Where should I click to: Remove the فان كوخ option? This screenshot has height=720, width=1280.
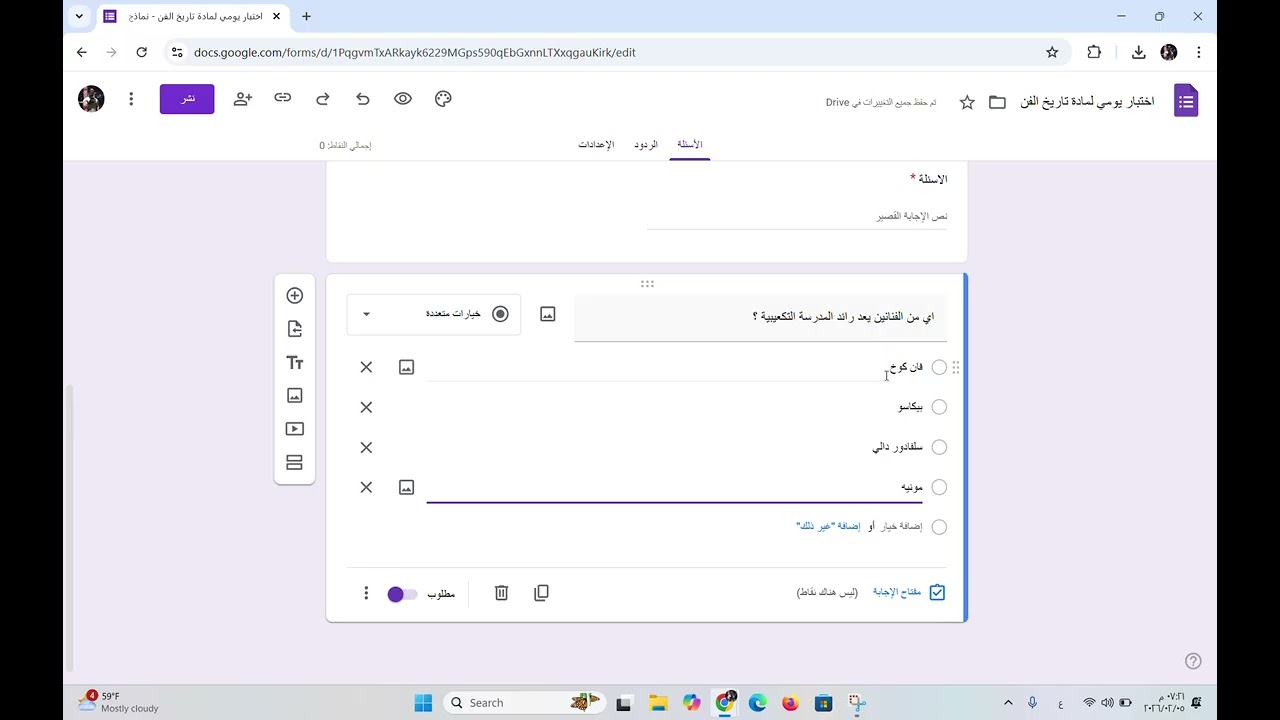coord(366,367)
